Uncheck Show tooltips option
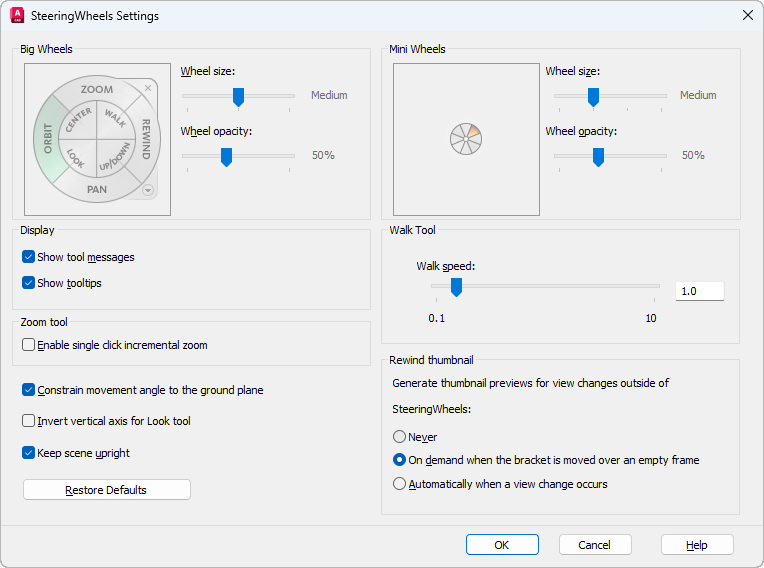Screen dimensions: 764x568 coord(28,283)
